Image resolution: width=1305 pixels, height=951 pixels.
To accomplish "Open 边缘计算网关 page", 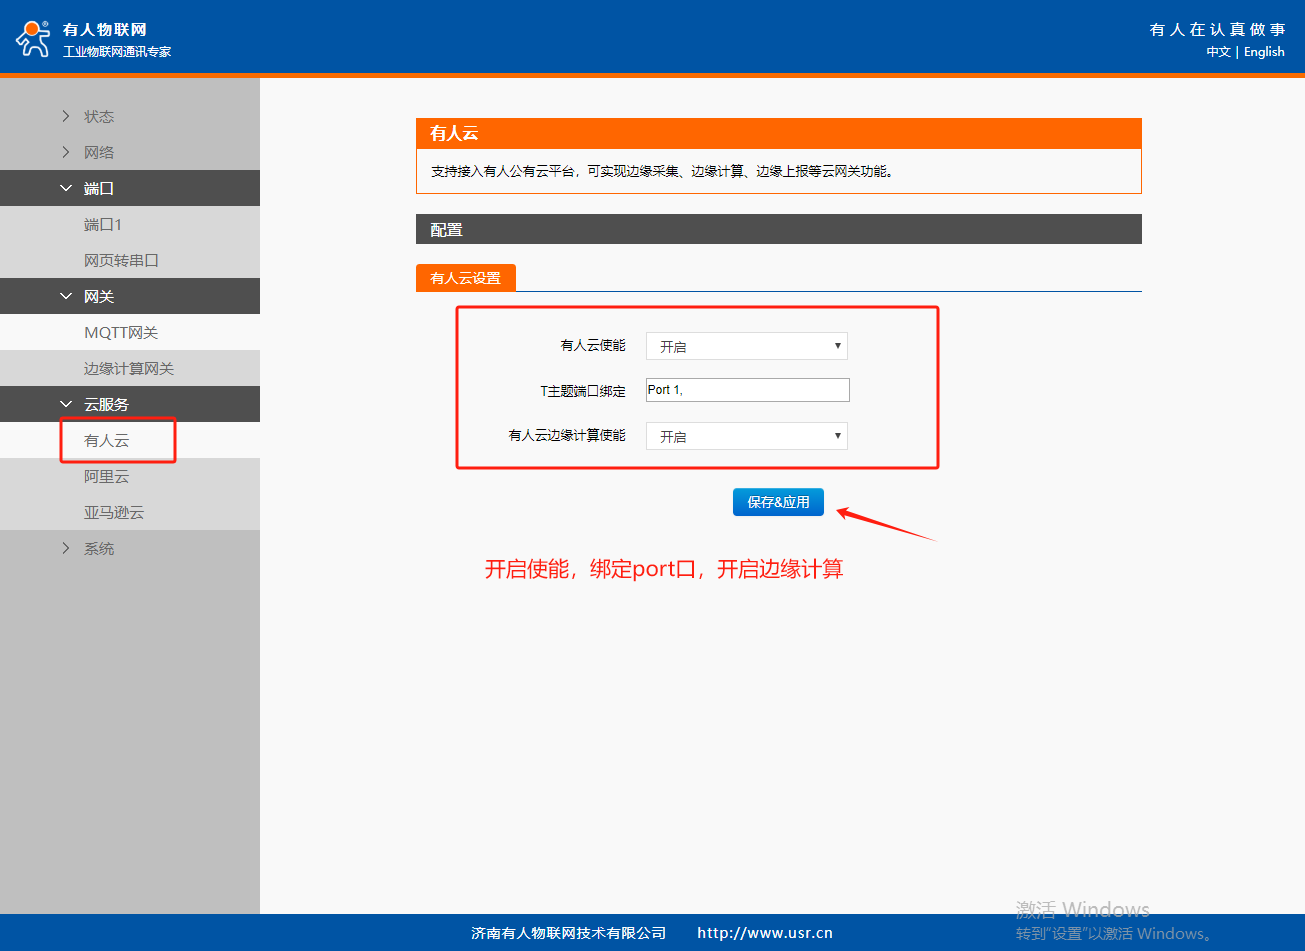I will click(129, 368).
